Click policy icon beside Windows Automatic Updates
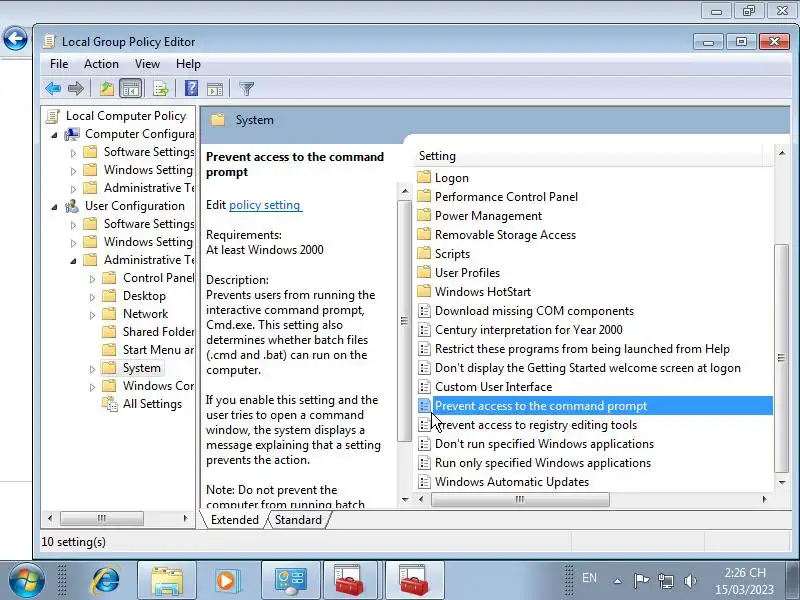Image resolution: width=800 pixels, height=600 pixels. [x=424, y=482]
